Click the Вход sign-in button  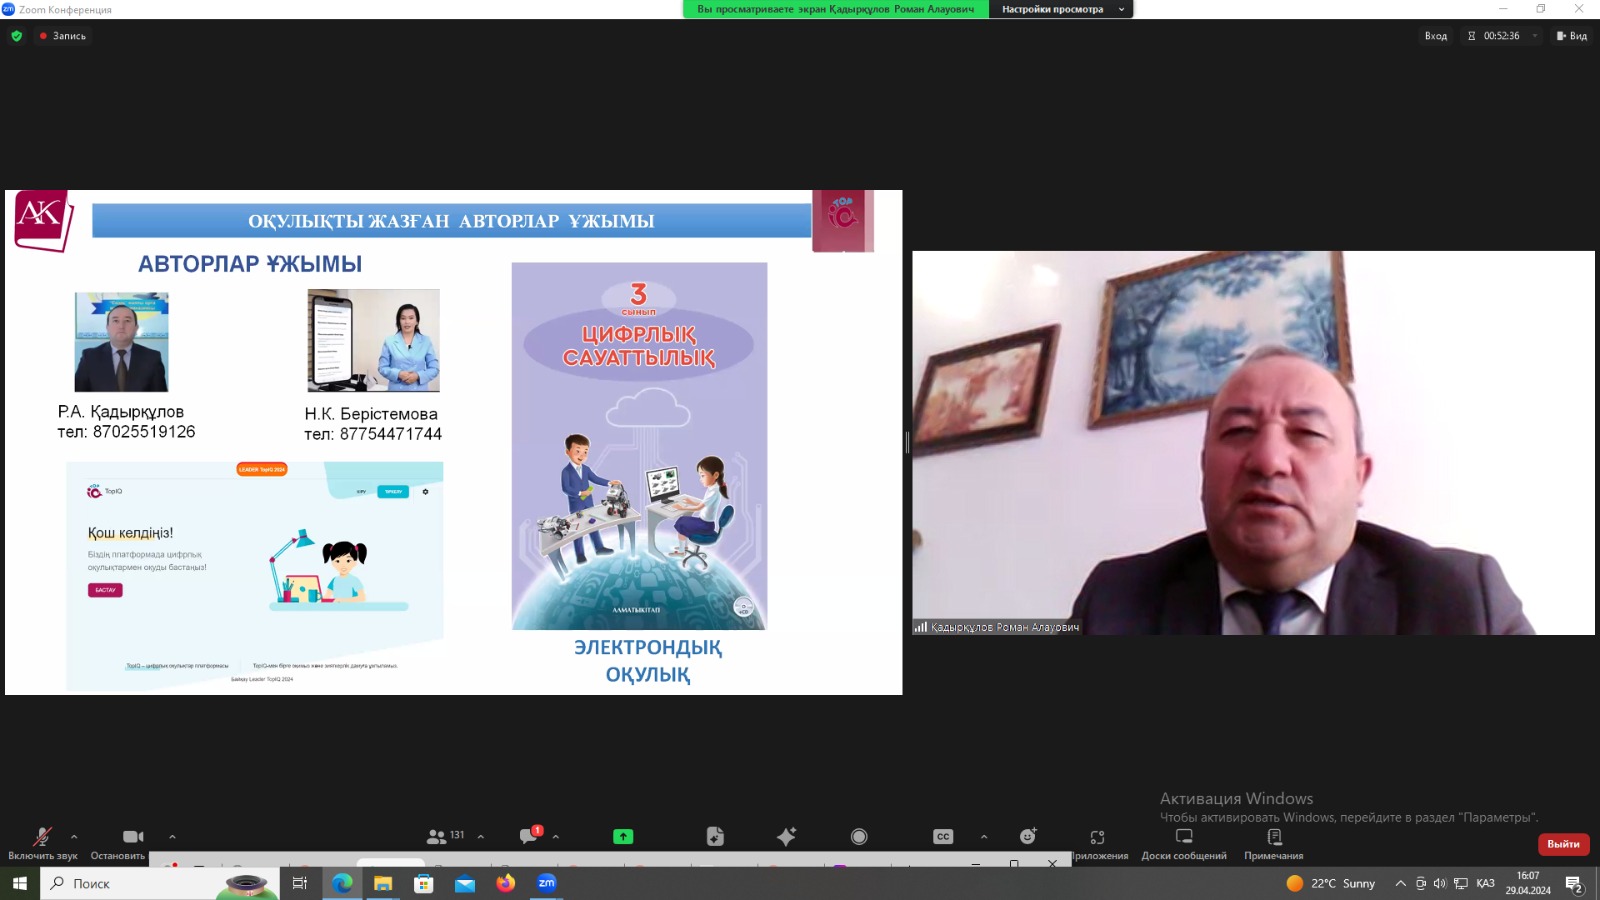[x=1436, y=36]
